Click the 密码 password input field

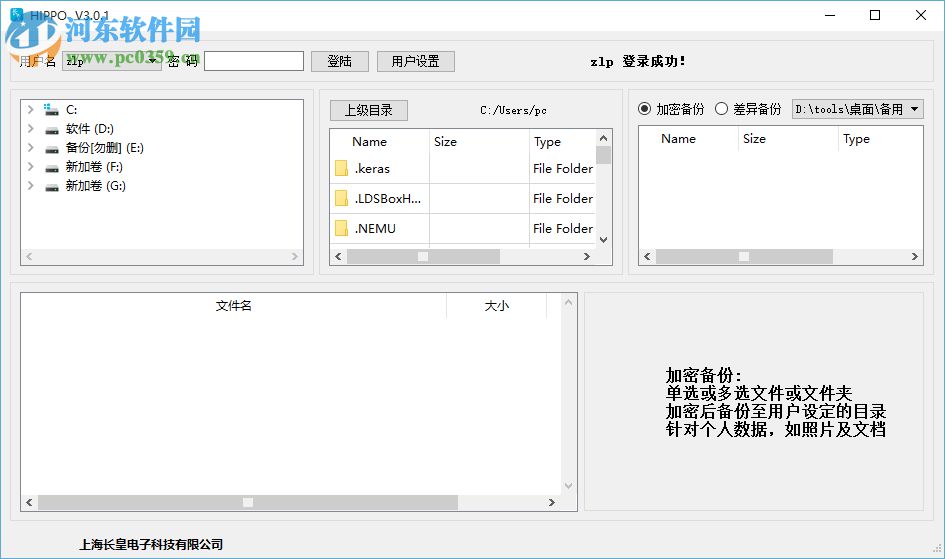(254, 61)
